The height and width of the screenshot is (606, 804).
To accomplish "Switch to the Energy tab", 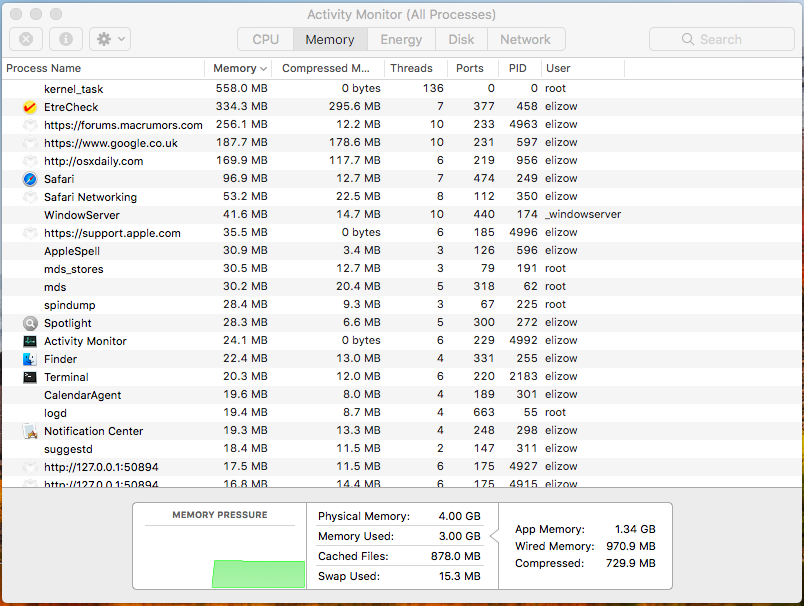I will click(401, 39).
